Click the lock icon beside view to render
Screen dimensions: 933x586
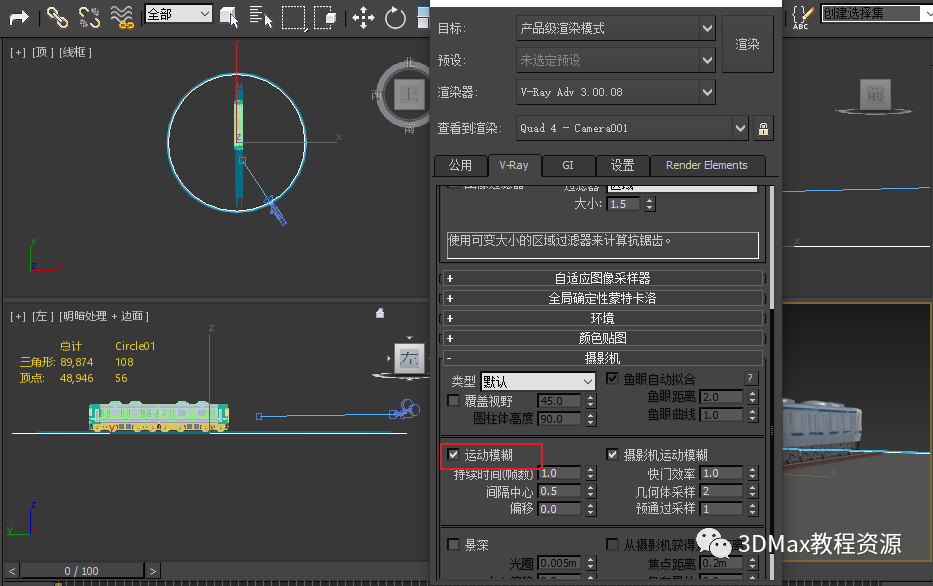tap(763, 128)
